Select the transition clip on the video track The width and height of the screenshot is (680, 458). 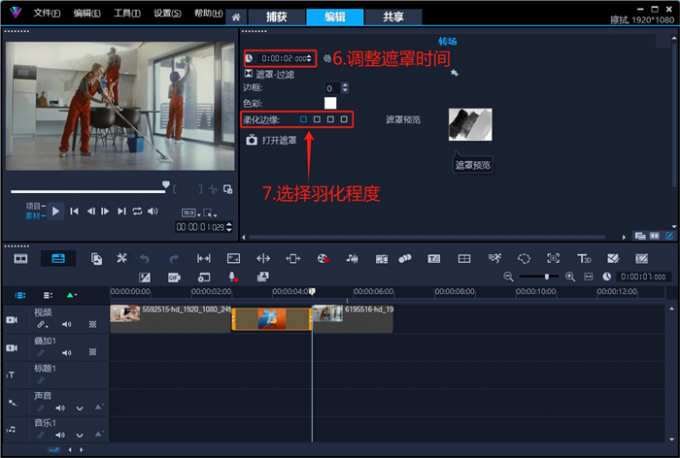coord(272,318)
